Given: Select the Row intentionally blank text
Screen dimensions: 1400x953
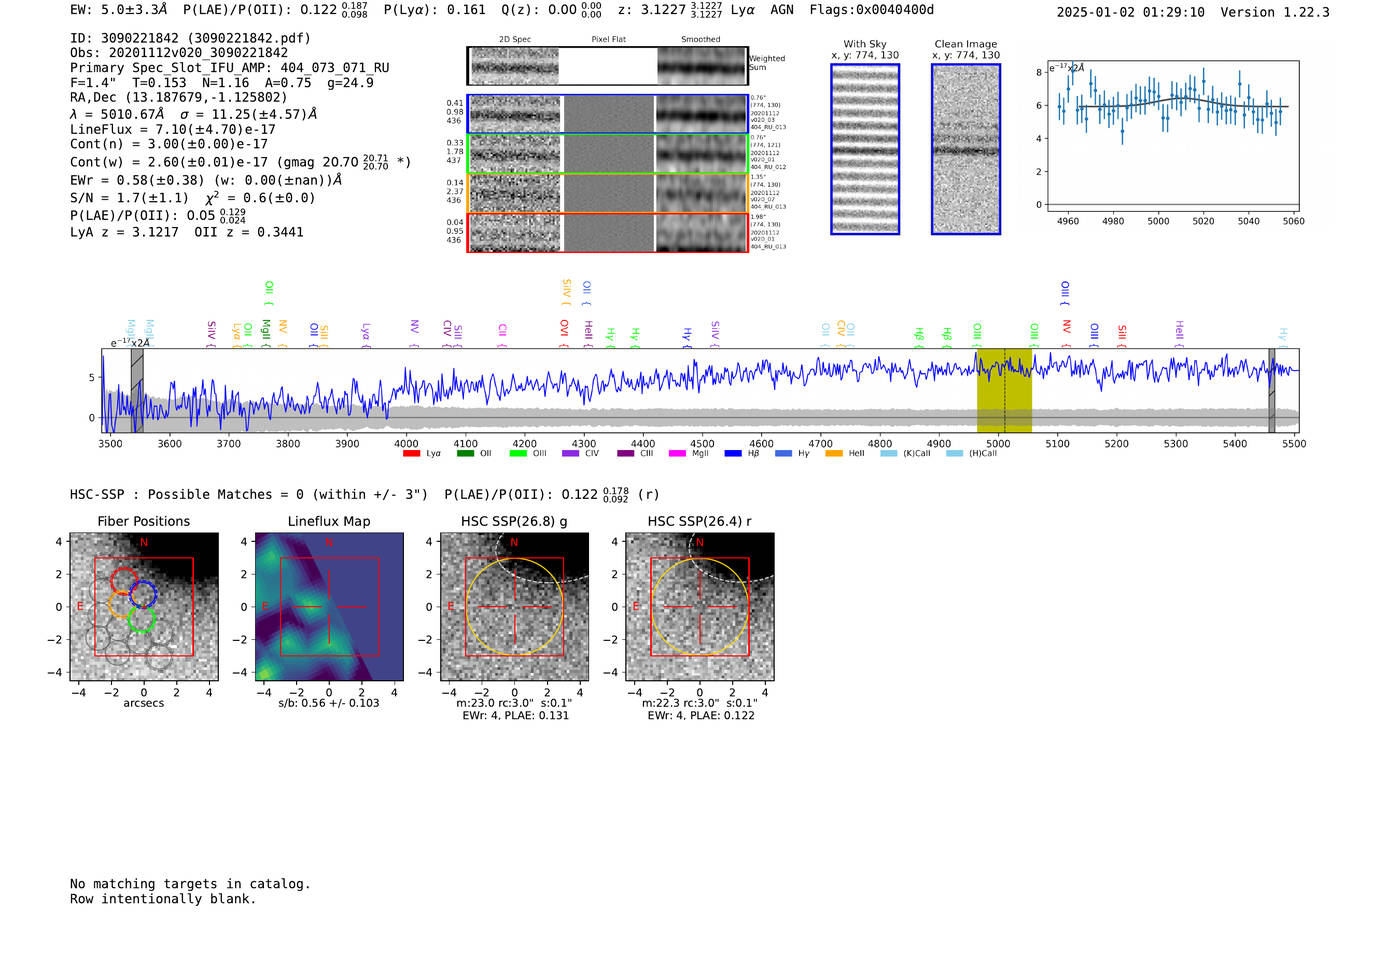Looking at the screenshot, I should coord(163,899).
